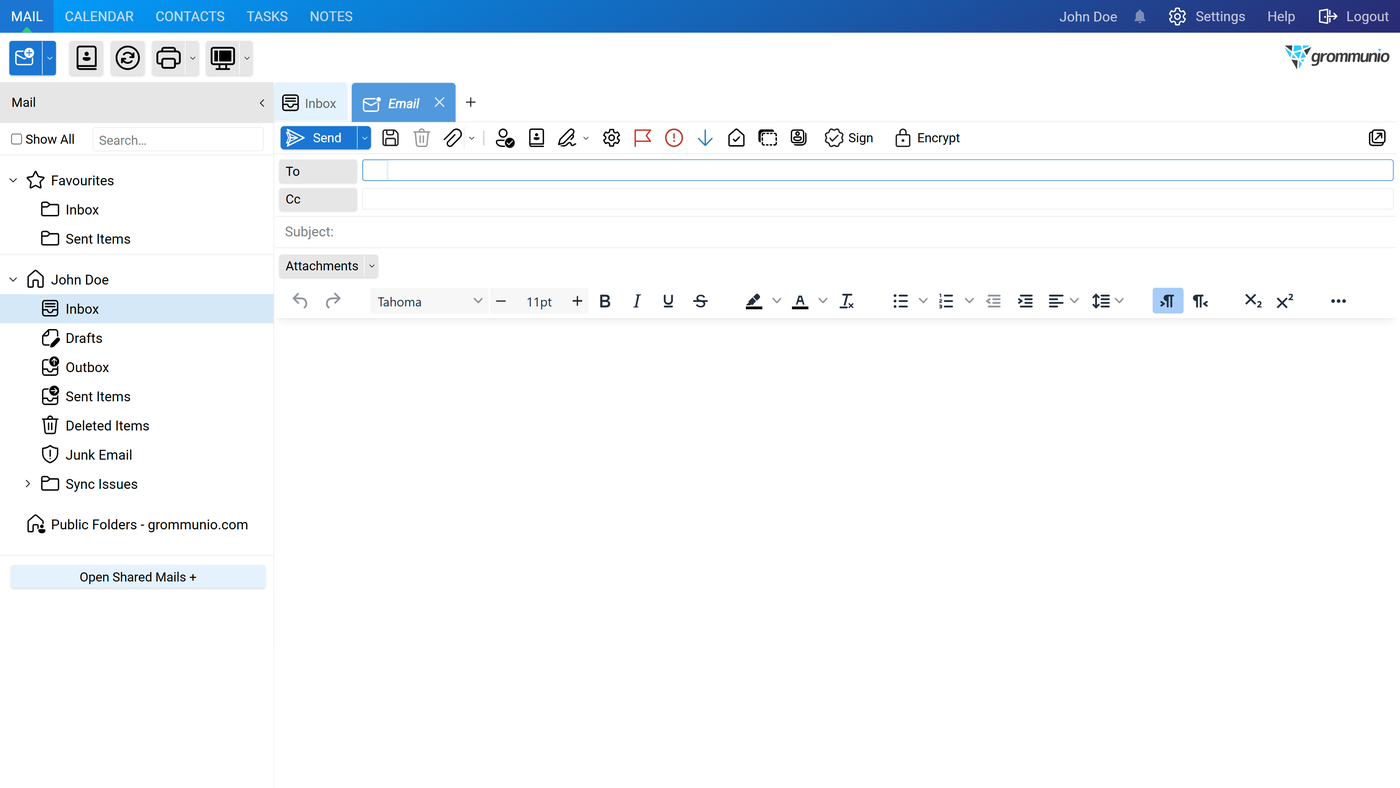Viewport: 1400px width, 788px height.
Task: Open the Notes section
Action: tap(331, 17)
